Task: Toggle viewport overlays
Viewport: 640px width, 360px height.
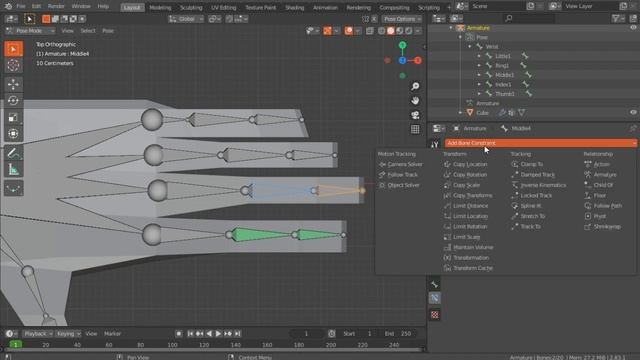Action: tap(349, 31)
